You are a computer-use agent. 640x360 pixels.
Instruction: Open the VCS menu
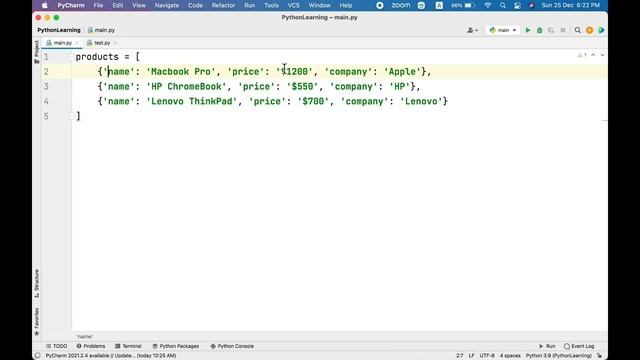coord(293,5)
